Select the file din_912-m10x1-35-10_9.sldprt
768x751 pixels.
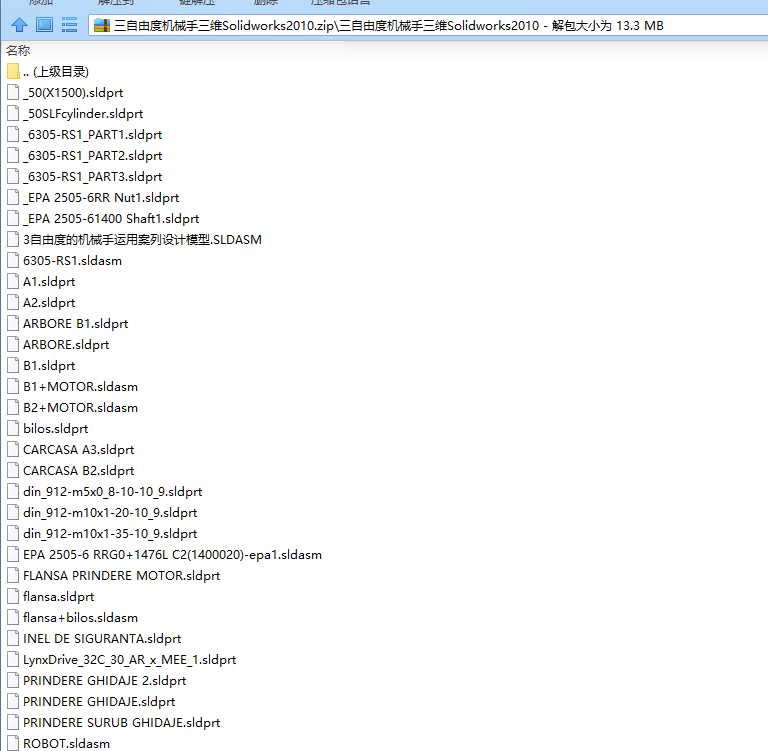point(110,533)
